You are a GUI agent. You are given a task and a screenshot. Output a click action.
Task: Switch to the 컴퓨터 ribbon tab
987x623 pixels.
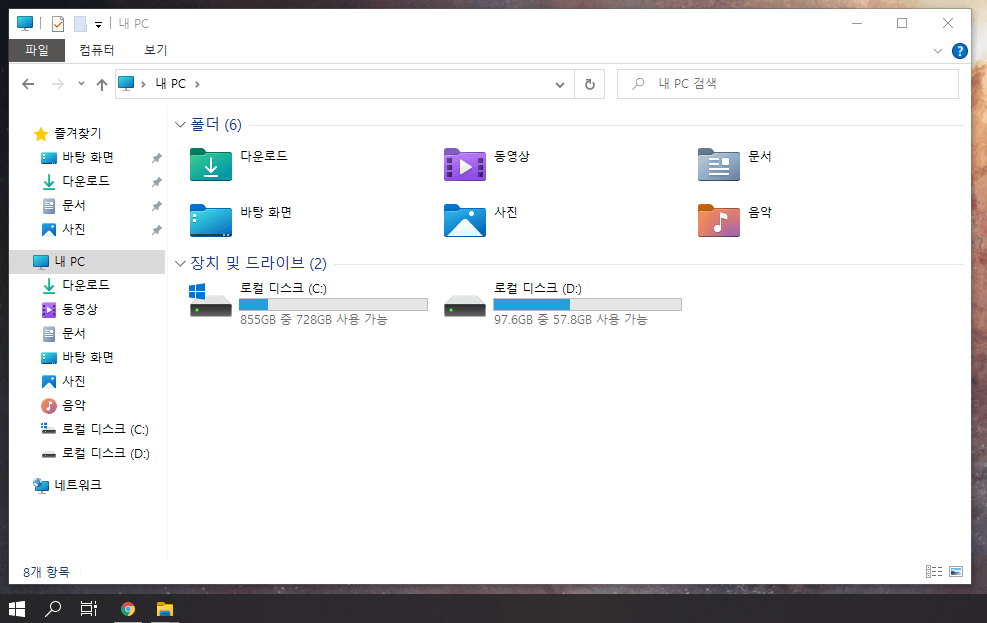tap(96, 50)
